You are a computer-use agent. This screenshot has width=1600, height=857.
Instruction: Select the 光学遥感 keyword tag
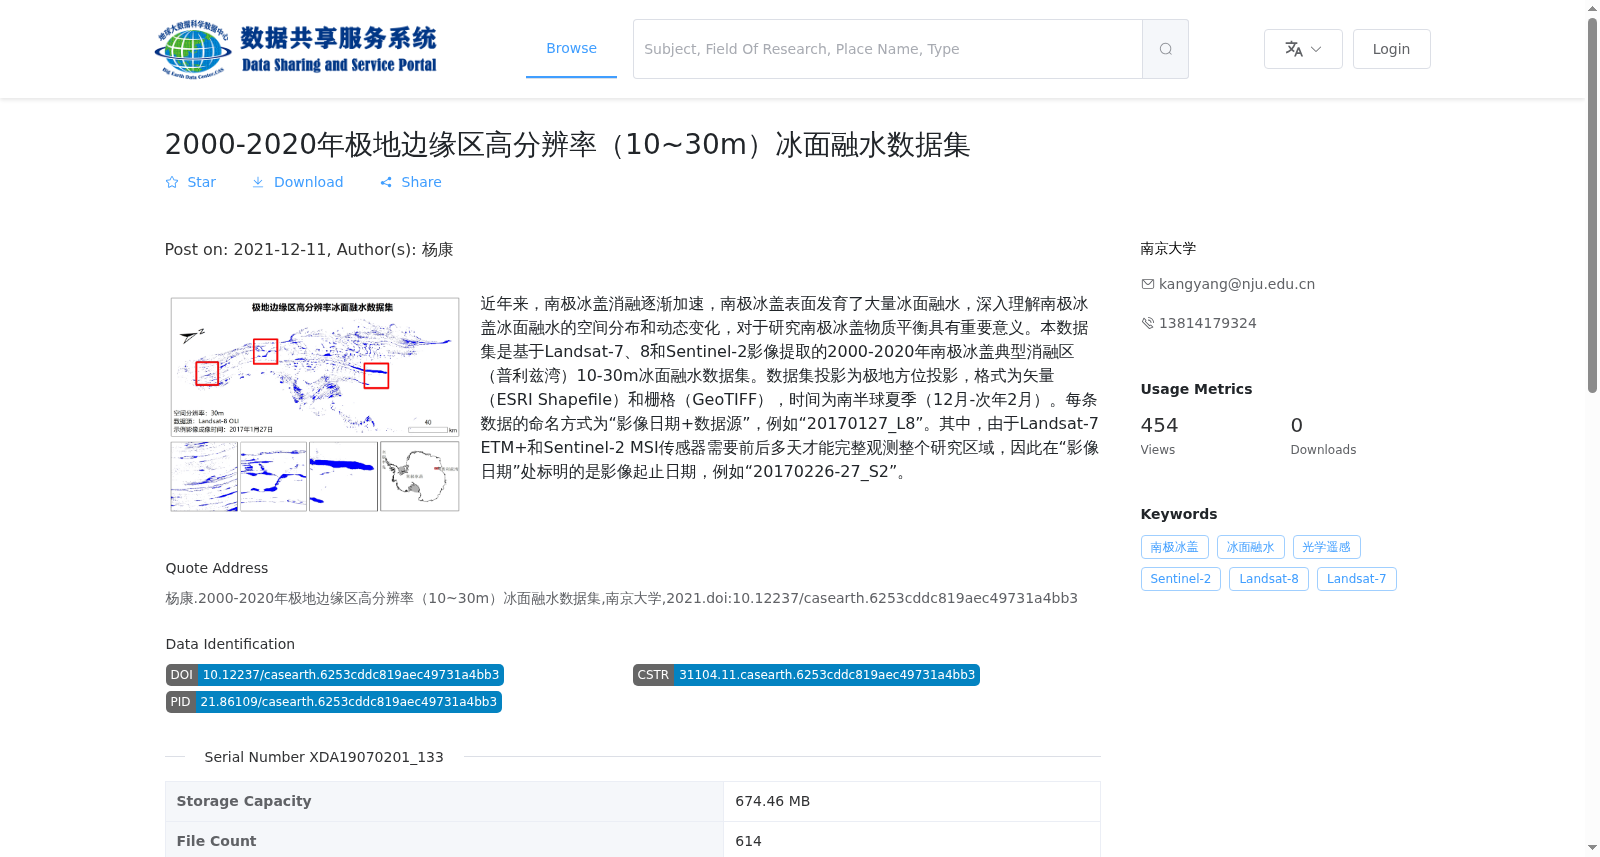point(1327,547)
